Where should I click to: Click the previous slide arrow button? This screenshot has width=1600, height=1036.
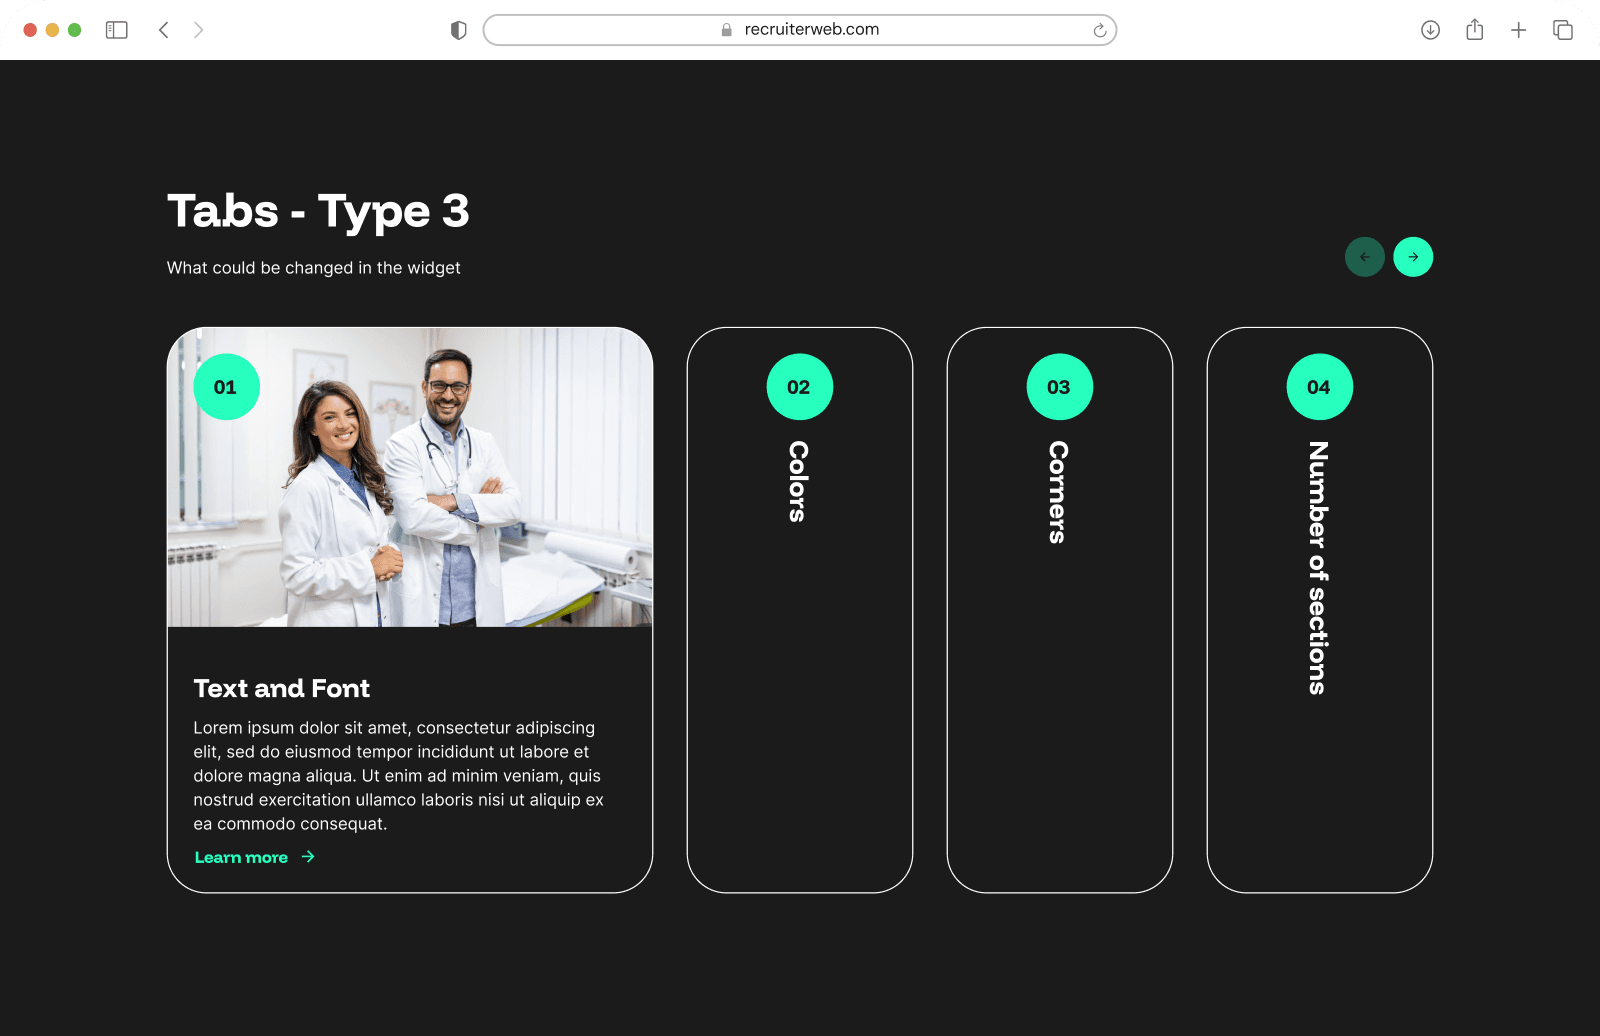1364,257
